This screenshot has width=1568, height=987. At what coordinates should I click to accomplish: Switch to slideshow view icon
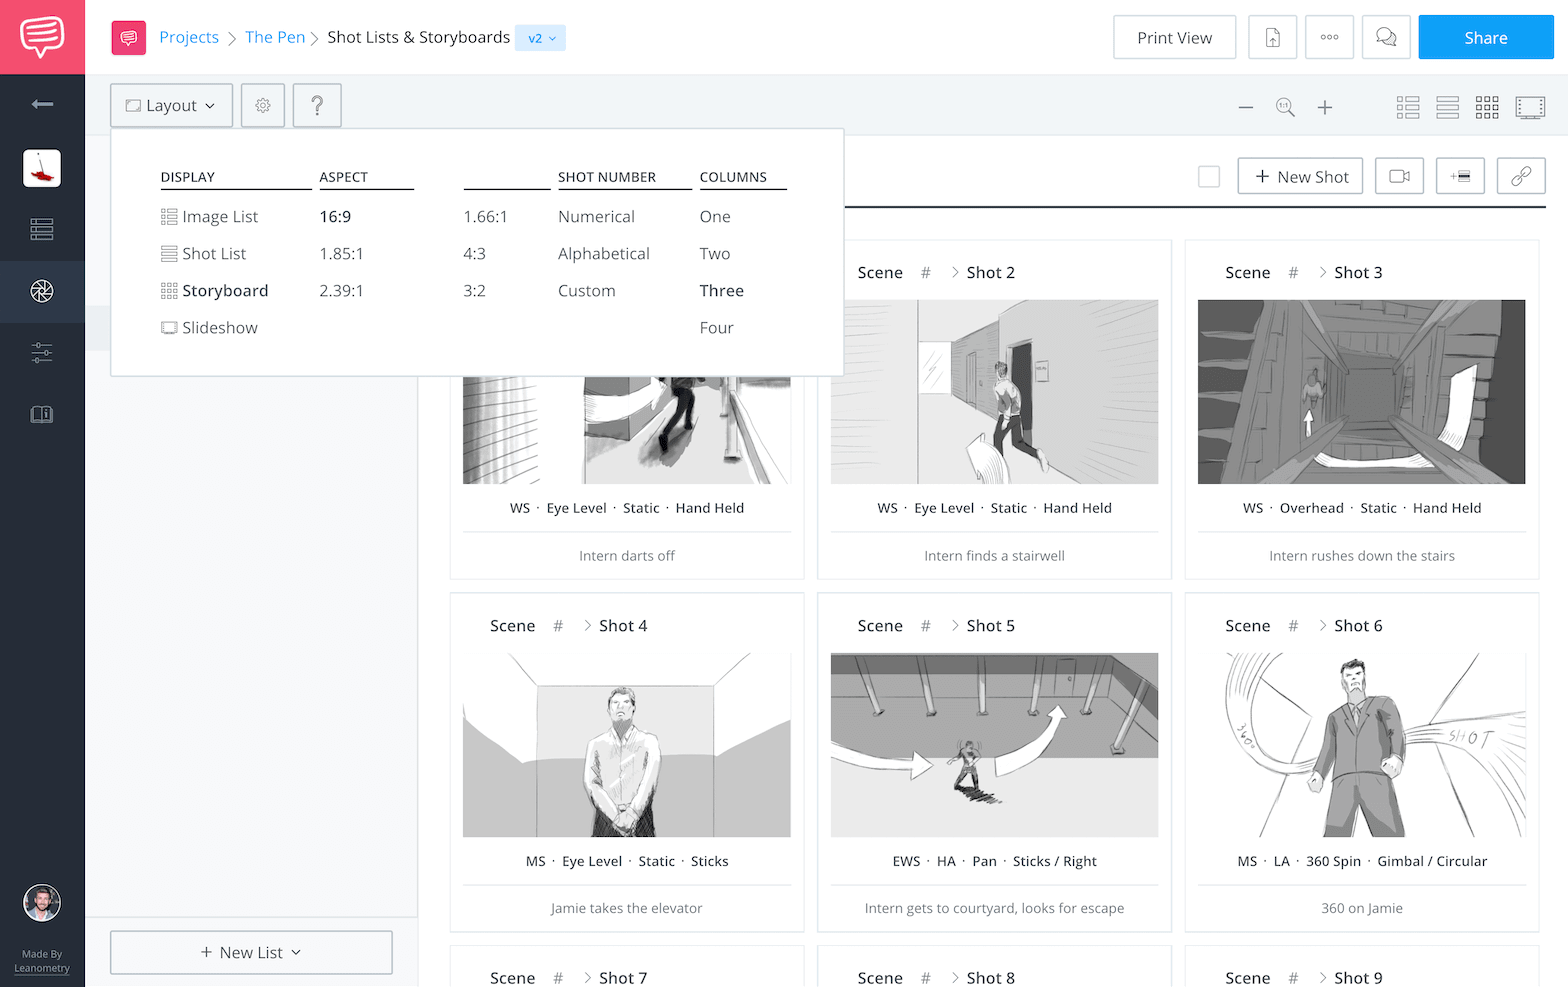1530,107
